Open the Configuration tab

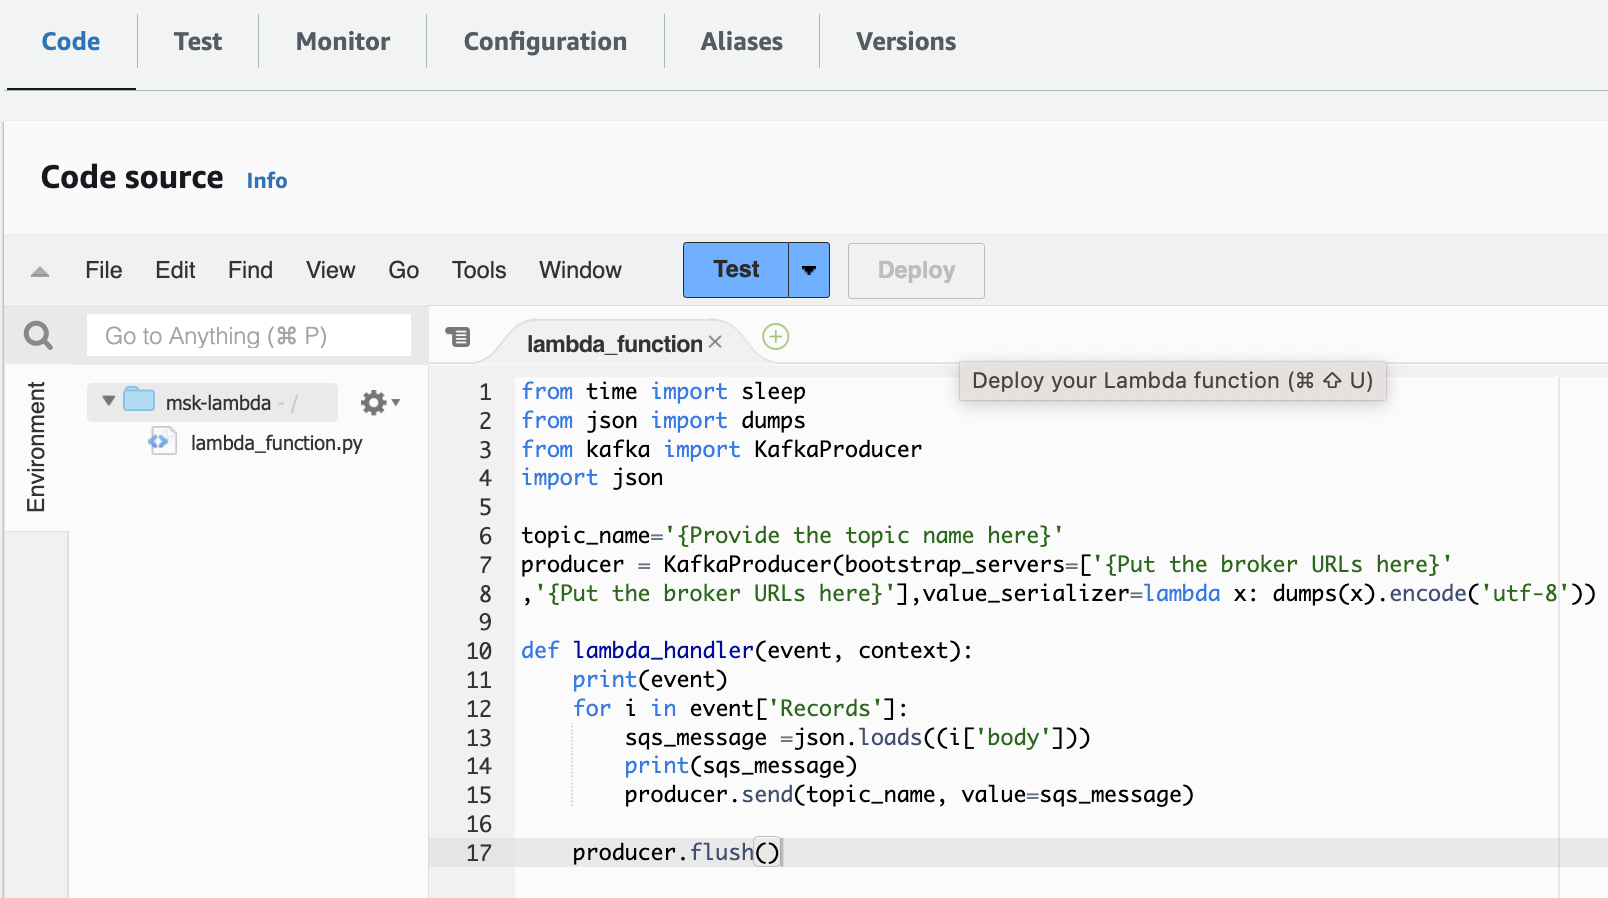(545, 42)
